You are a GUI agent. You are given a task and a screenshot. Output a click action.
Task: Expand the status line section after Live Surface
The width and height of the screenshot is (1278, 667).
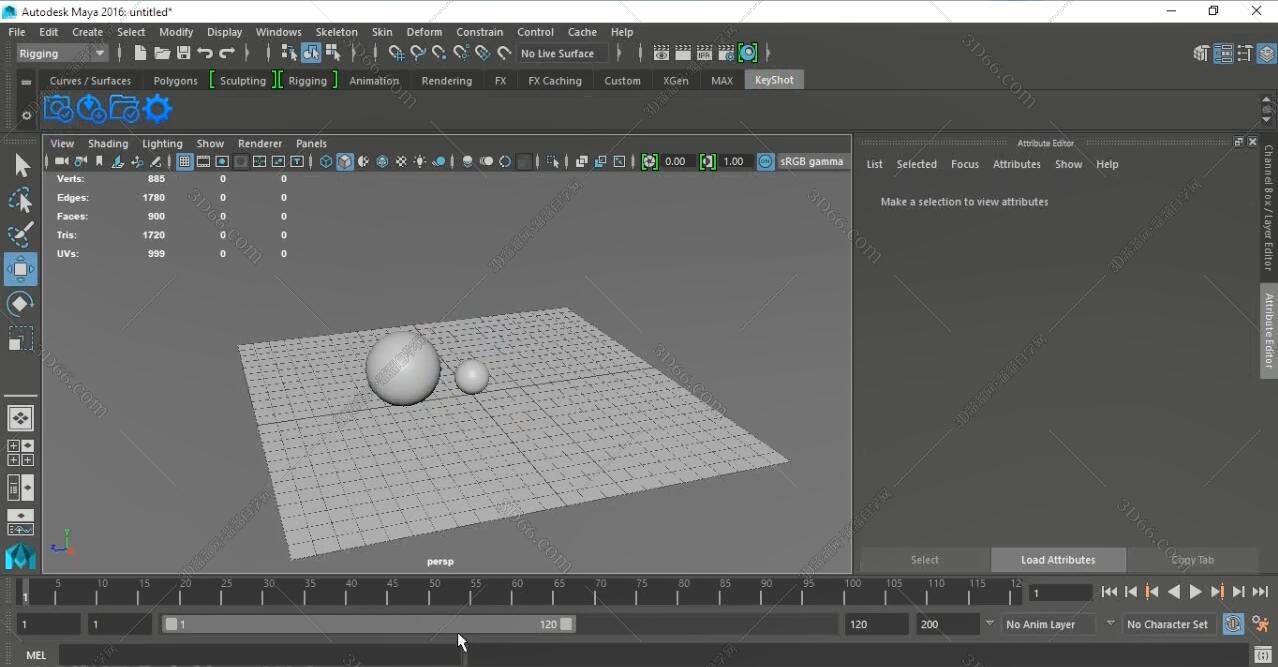[619, 53]
